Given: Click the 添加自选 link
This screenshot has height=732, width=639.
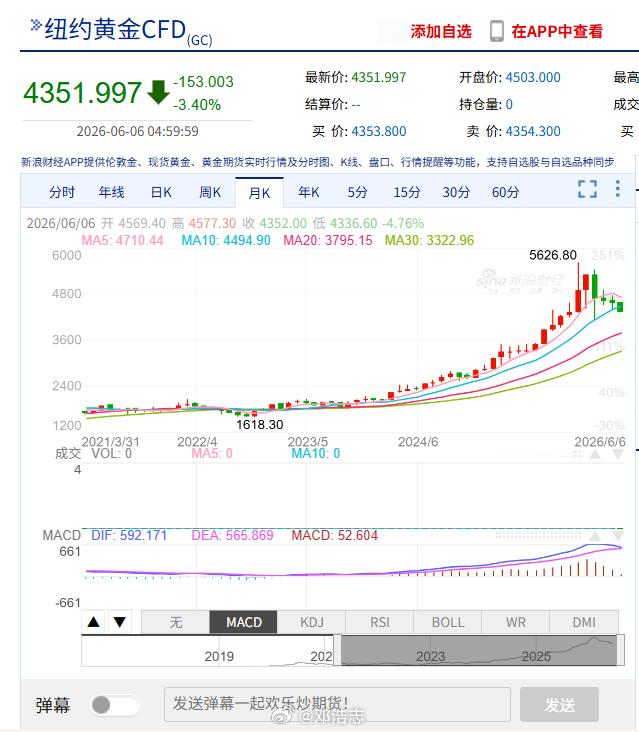Looking at the screenshot, I should point(441,32).
